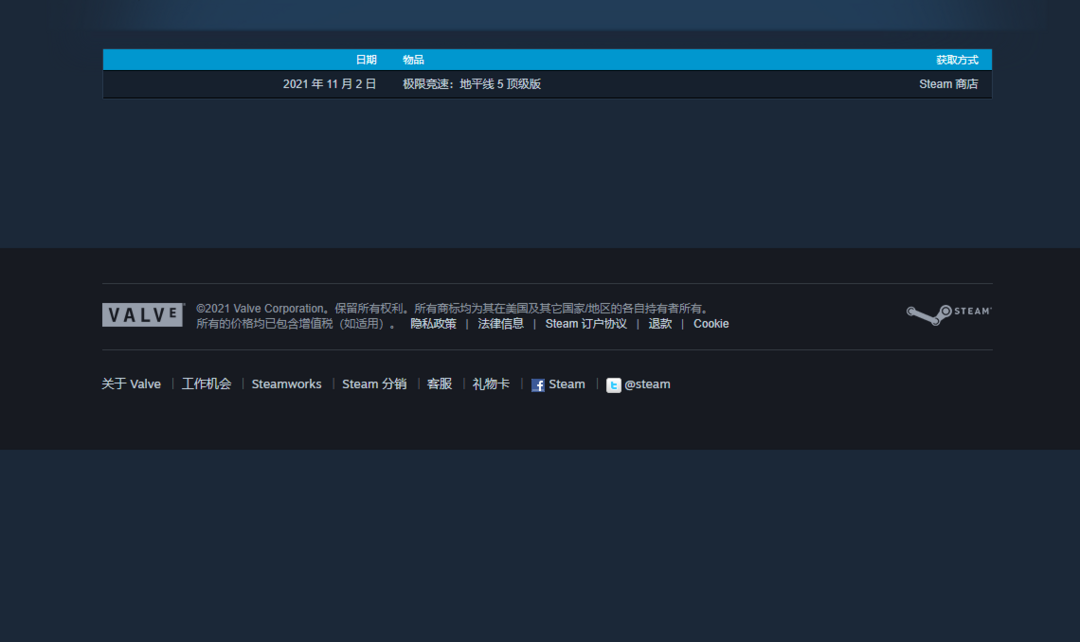Click the Steam 商店 cell in the table row
This screenshot has height=642, width=1080.
[x=948, y=84]
